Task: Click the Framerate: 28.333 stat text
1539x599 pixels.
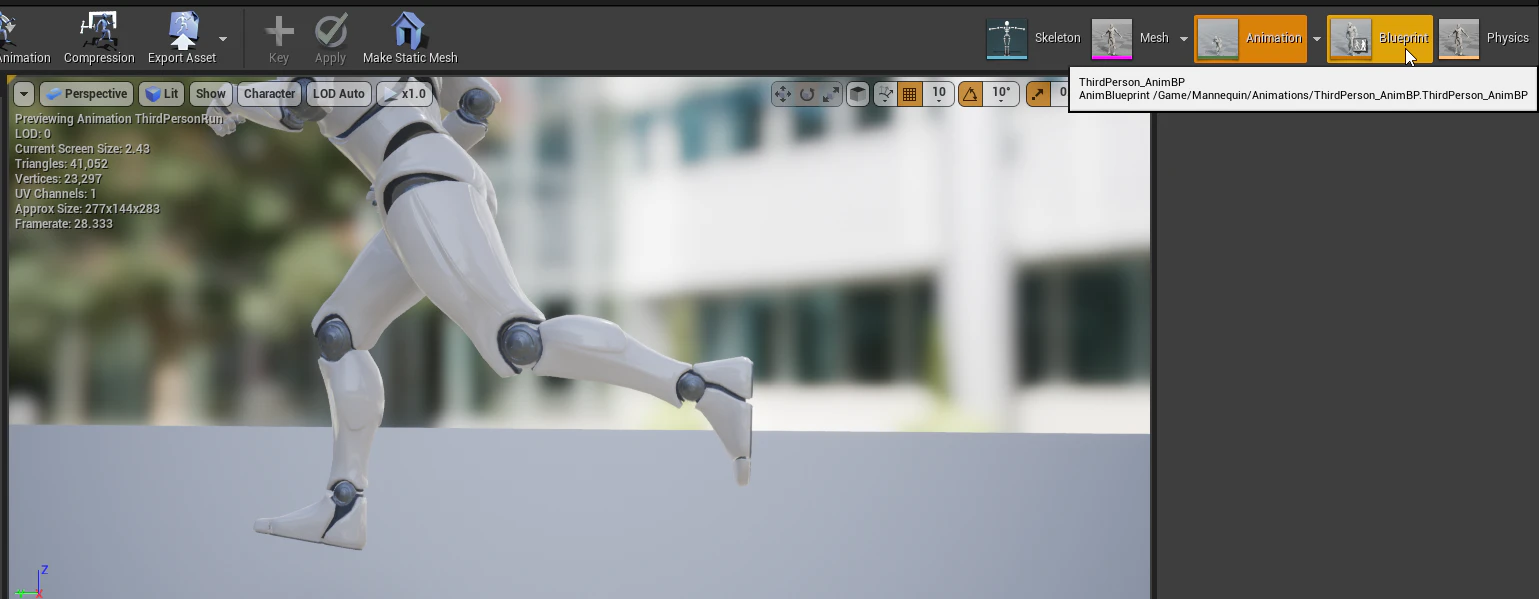Action: (x=63, y=224)
